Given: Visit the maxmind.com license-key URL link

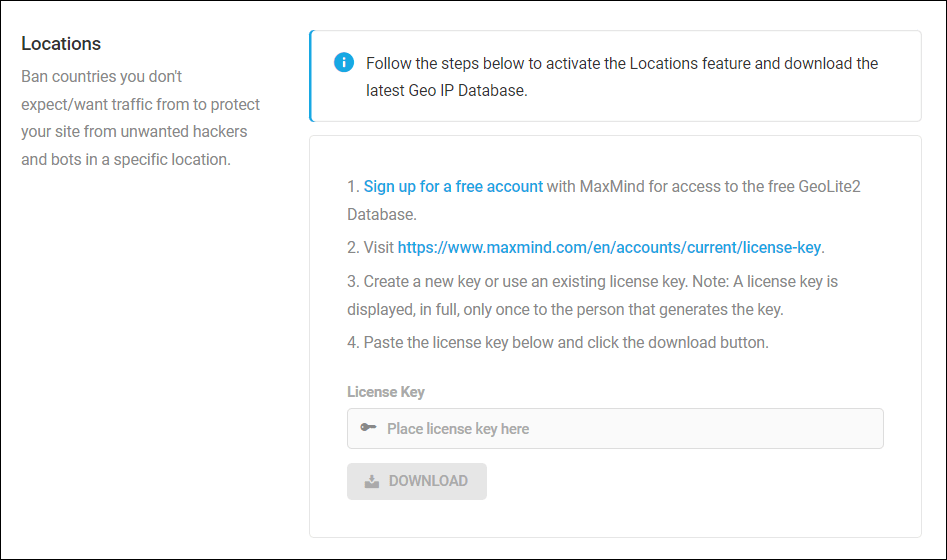Looking at the screenshot, I should [609, 248].
